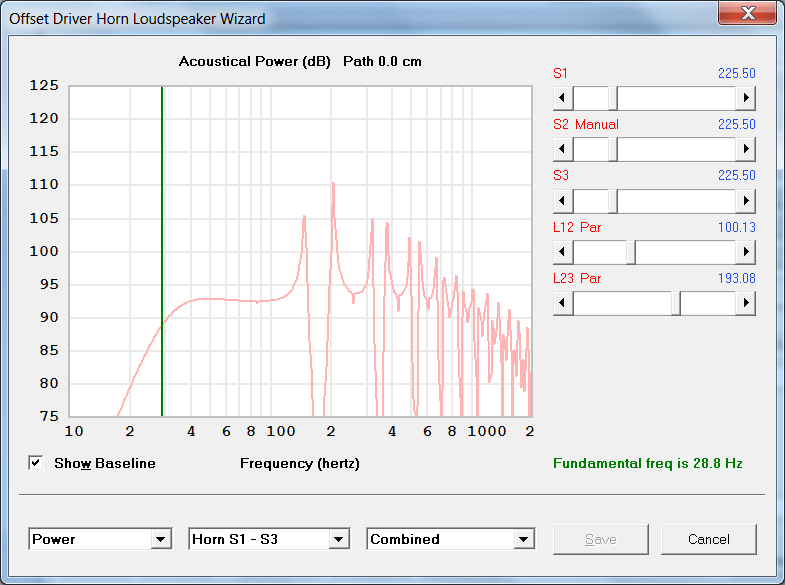Click the L12 Par slider right arrow

[745, 252]
